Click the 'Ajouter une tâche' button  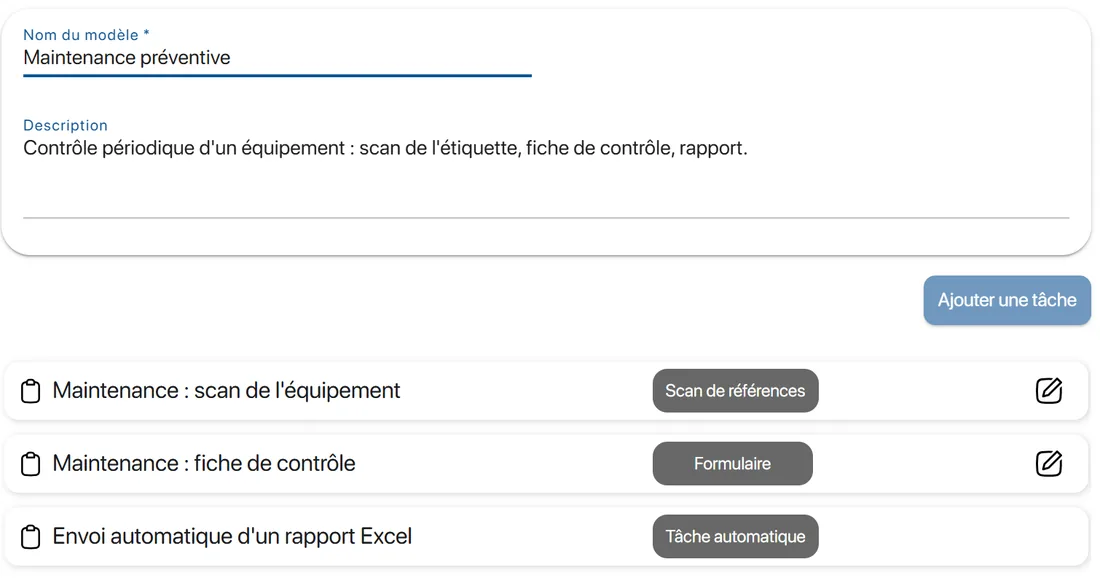1007,300
